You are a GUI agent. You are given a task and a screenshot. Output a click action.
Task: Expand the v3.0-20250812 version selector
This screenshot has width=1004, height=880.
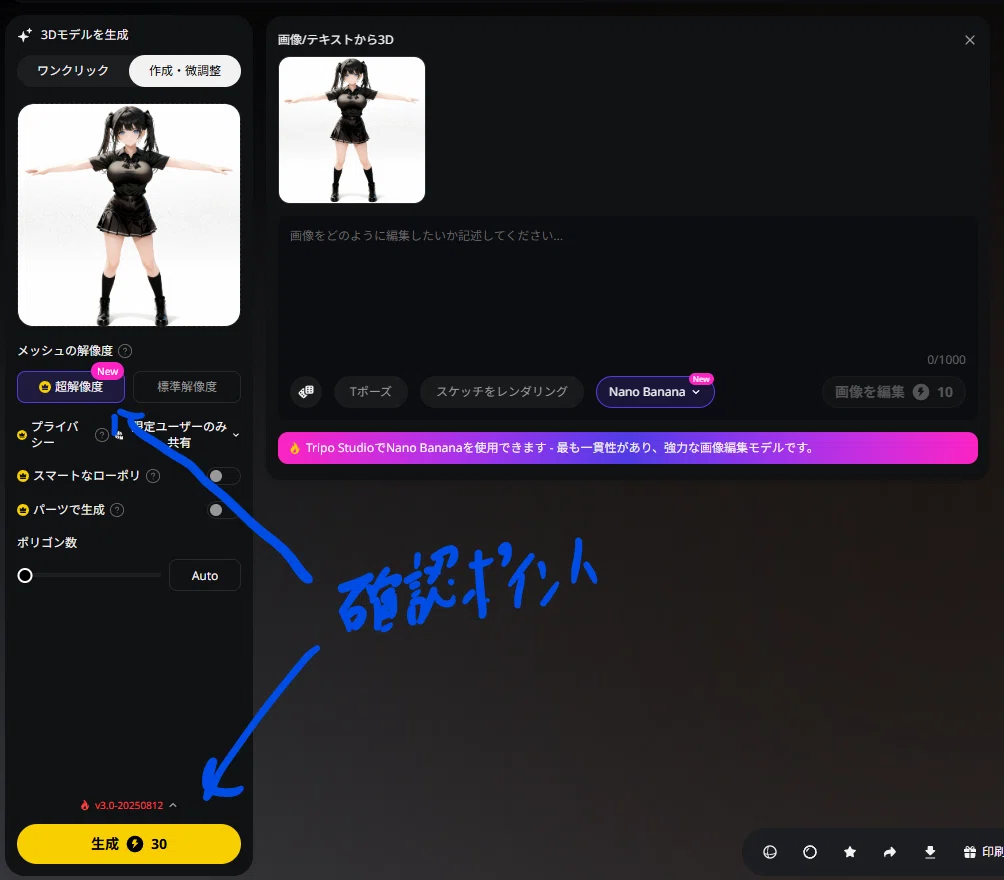click(x=129, y=805)
